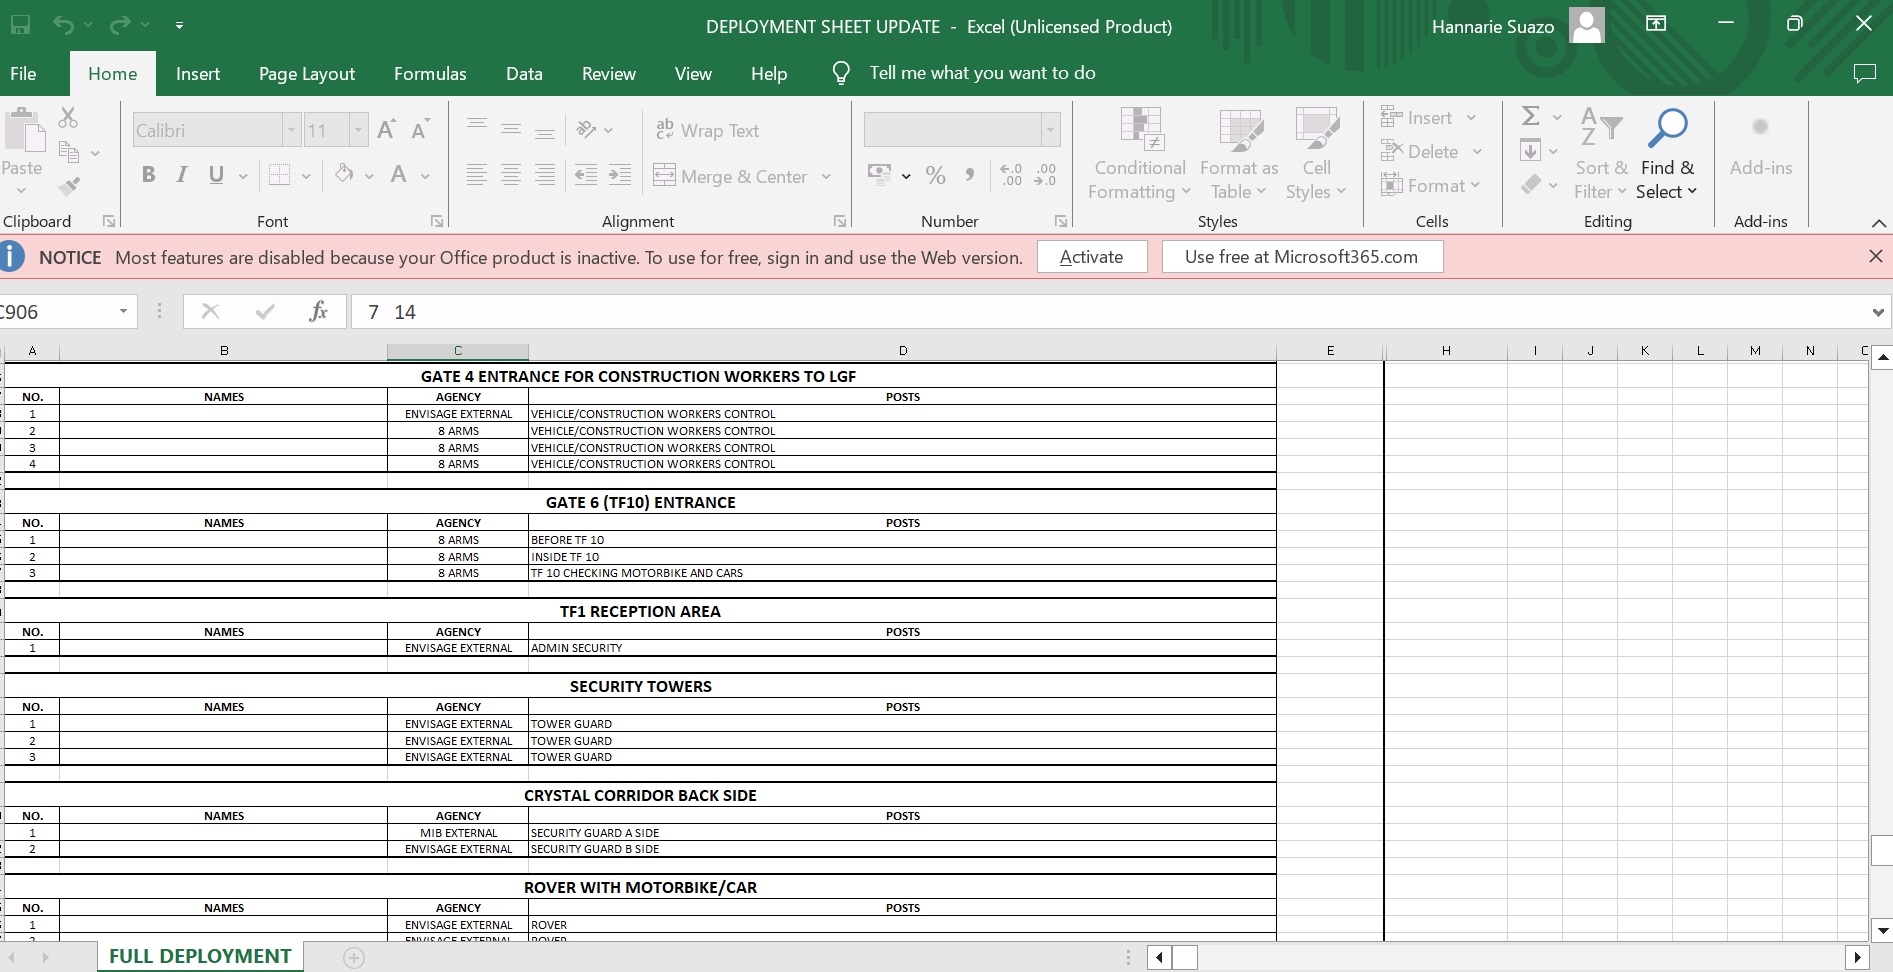Image resolution: width=1893 pixels, height=972 pixels.
Task: Open the Formulas ribbon tab
Action: (430, 74)
